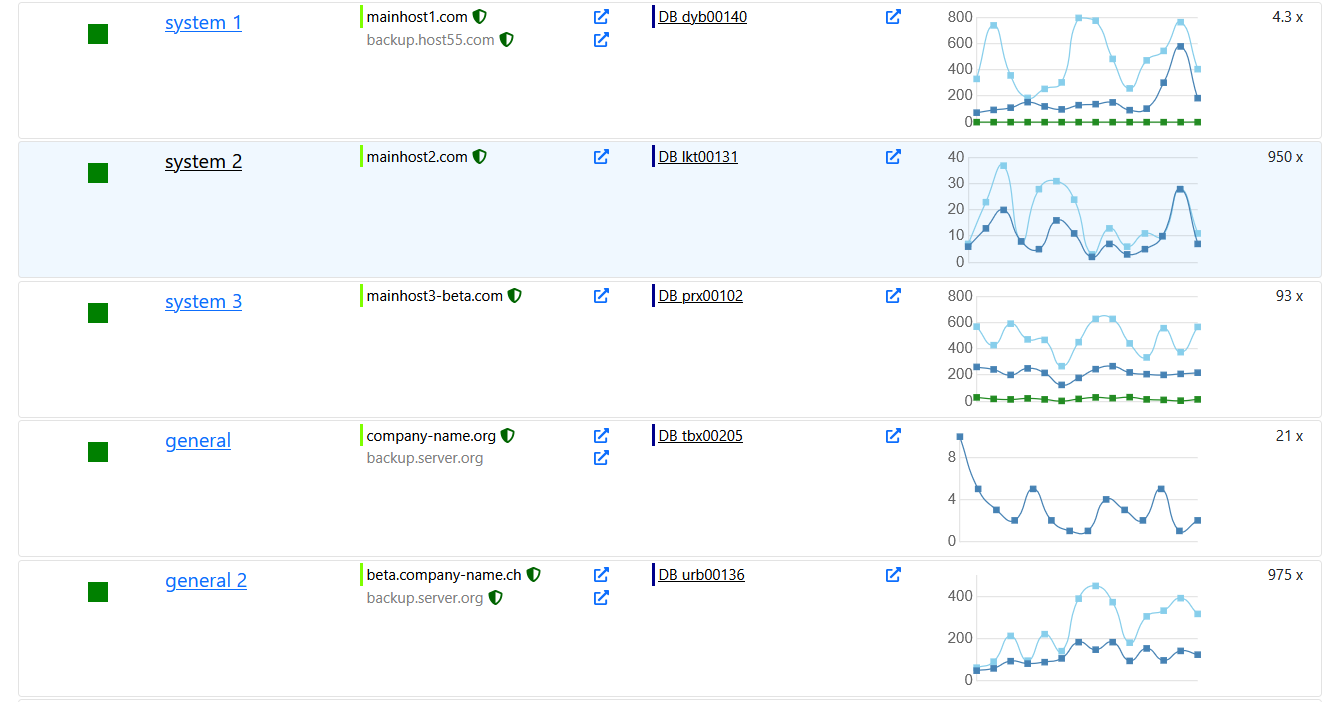Screen dimensions: 1341x702
Task: Open external link for DB dyb00140
Action: 893,17
